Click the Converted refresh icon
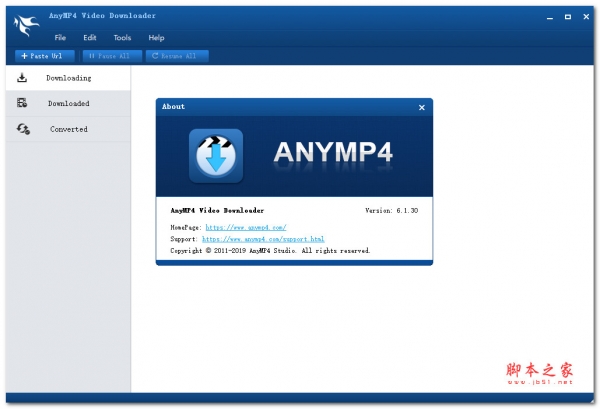Viewport: 600px width, 409px height. coord(23,129)
